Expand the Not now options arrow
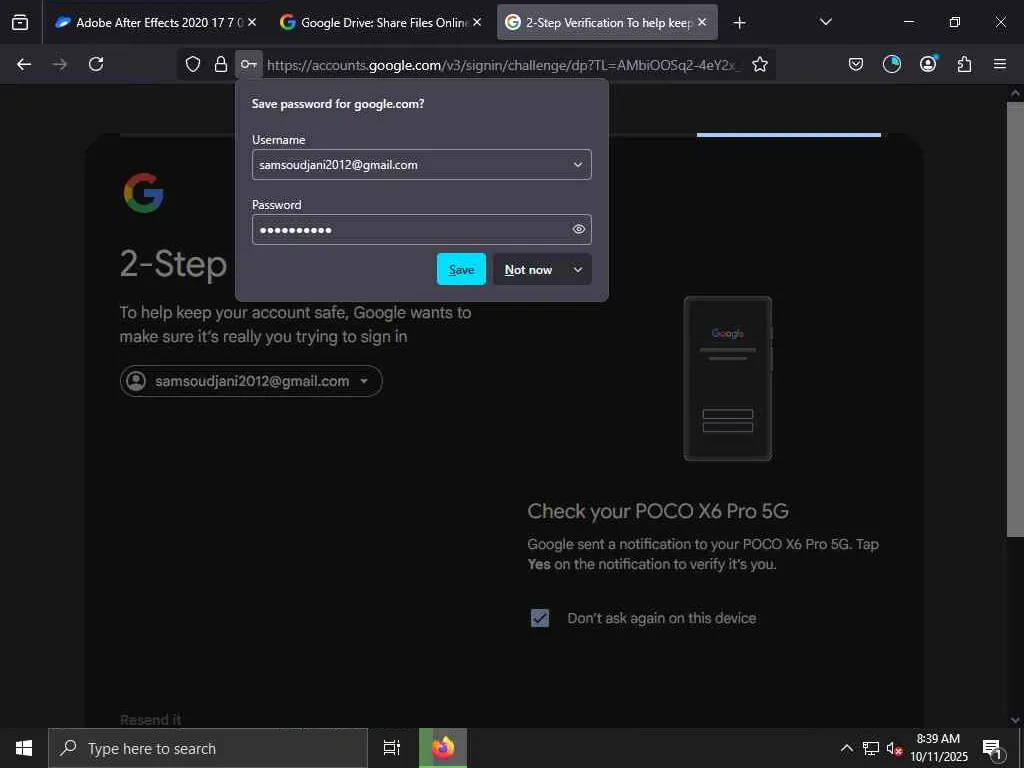 578,270
